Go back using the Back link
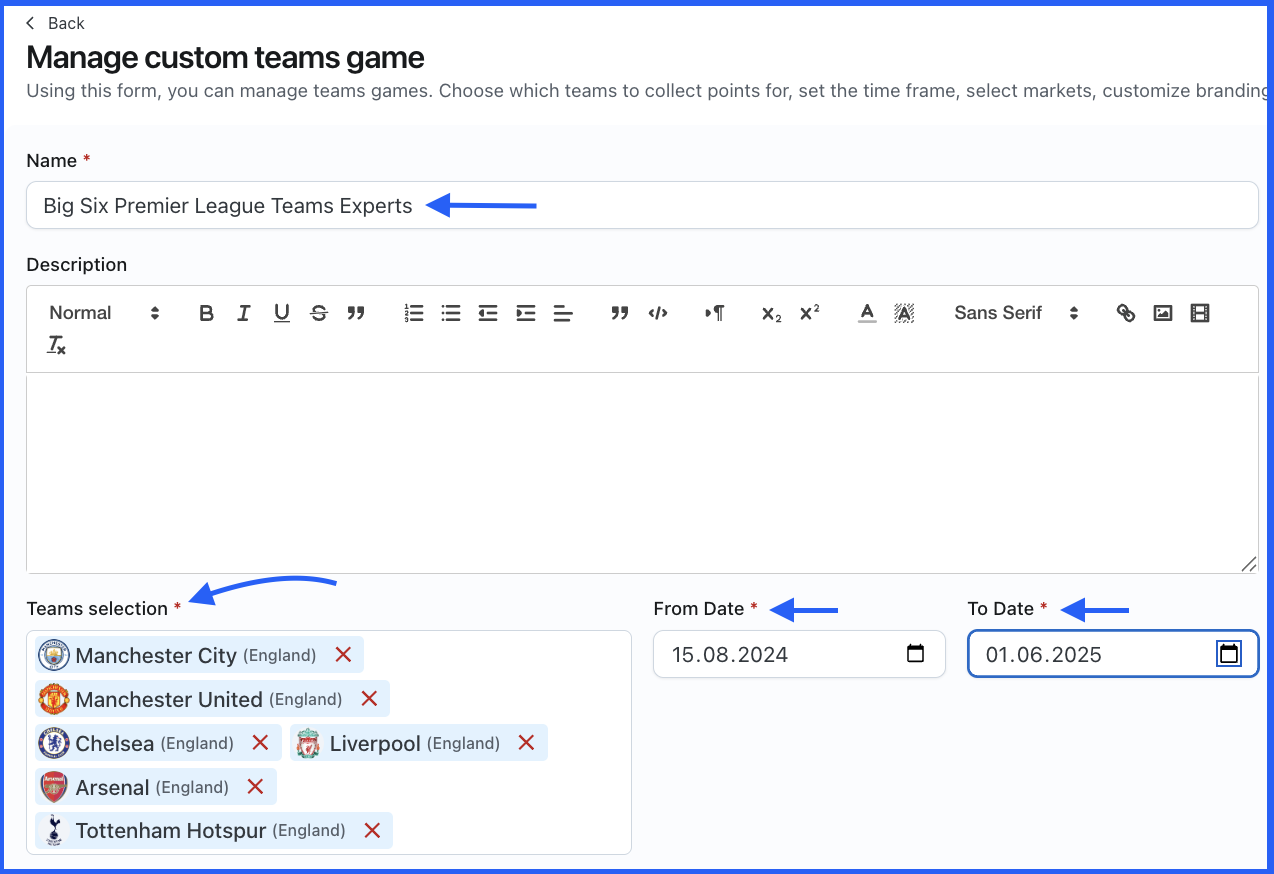Viewport: 1274px width, 874px height. click(56, 23)
